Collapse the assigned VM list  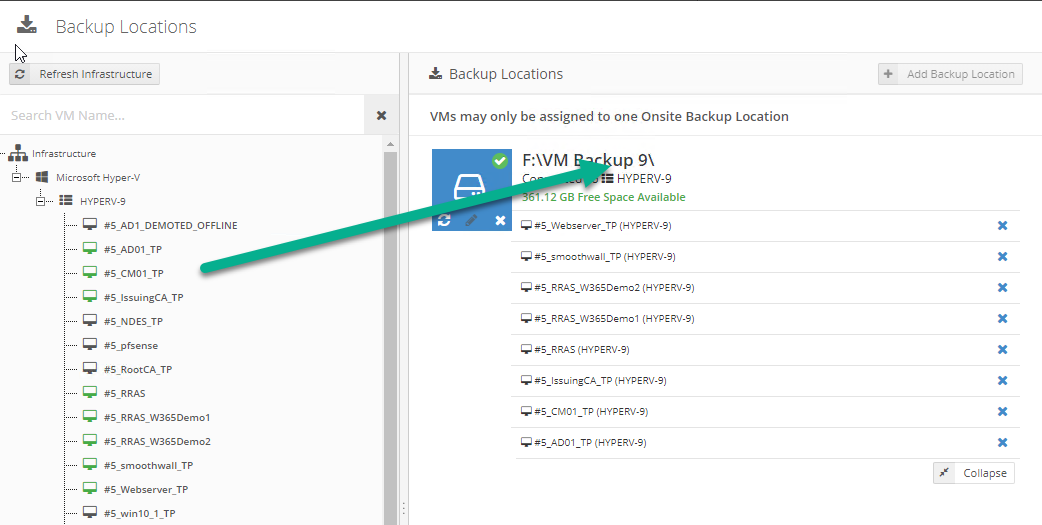(x=974, y=473)
